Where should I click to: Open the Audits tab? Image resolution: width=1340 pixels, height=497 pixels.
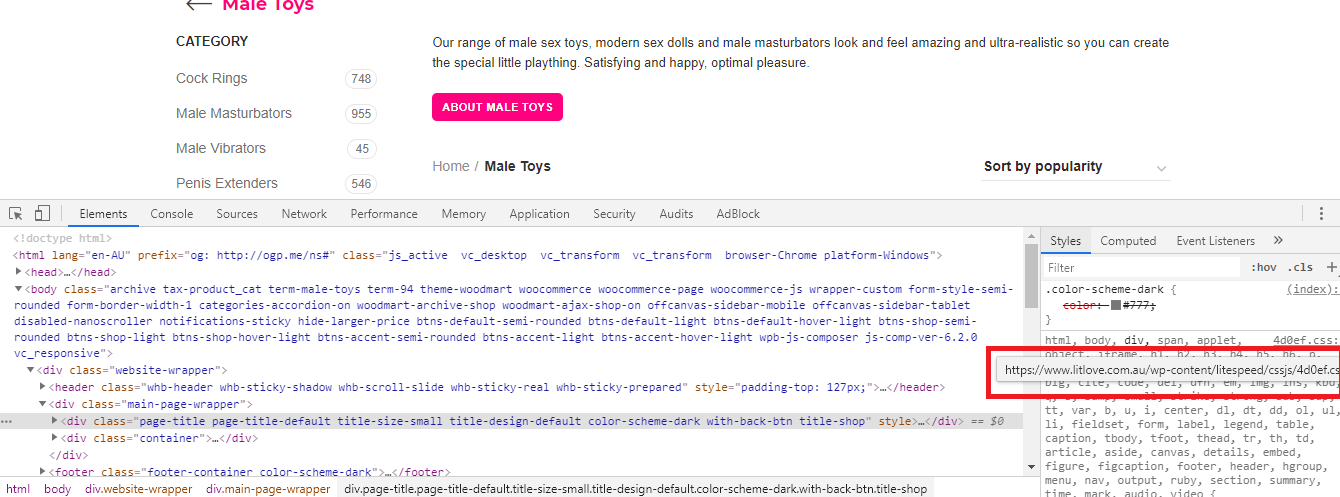click(676, 214)
